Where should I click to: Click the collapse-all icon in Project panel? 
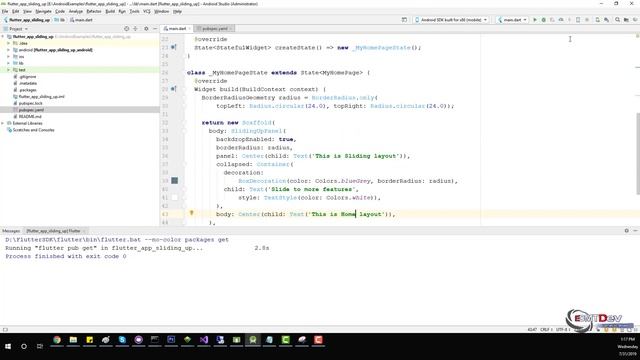point(136,29)
